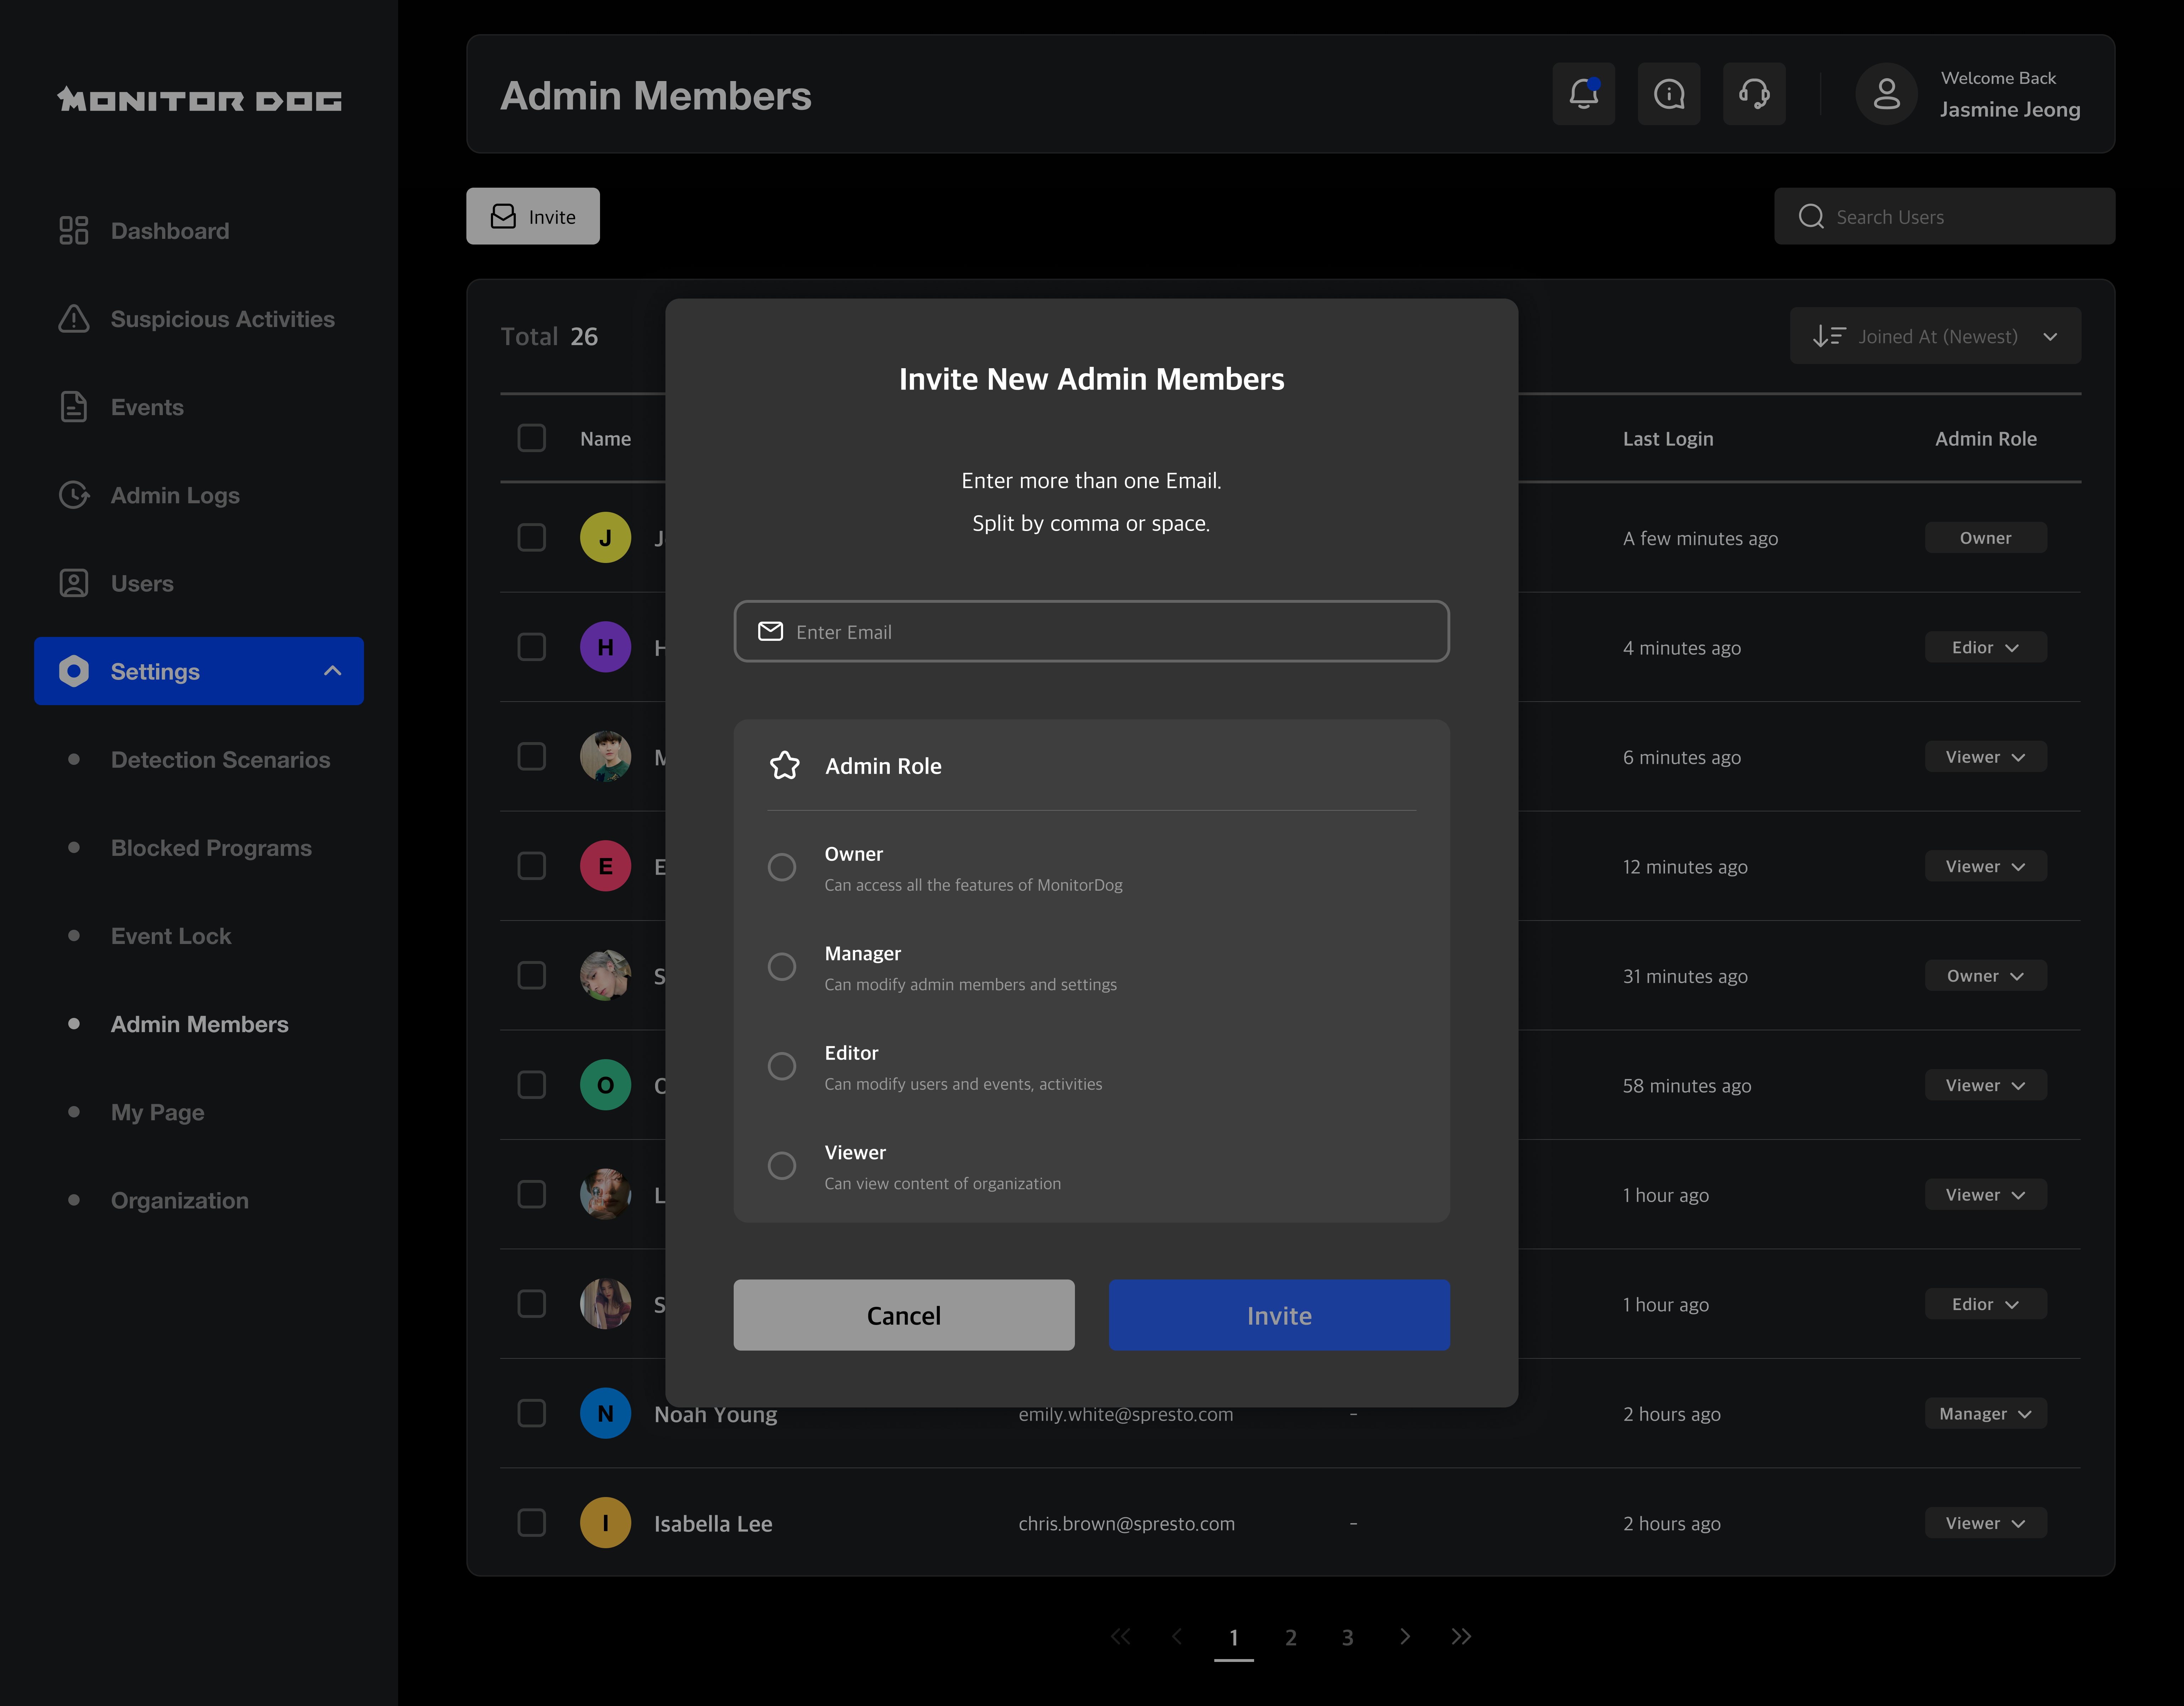Click the search magnifier icon

(1811, 216)
